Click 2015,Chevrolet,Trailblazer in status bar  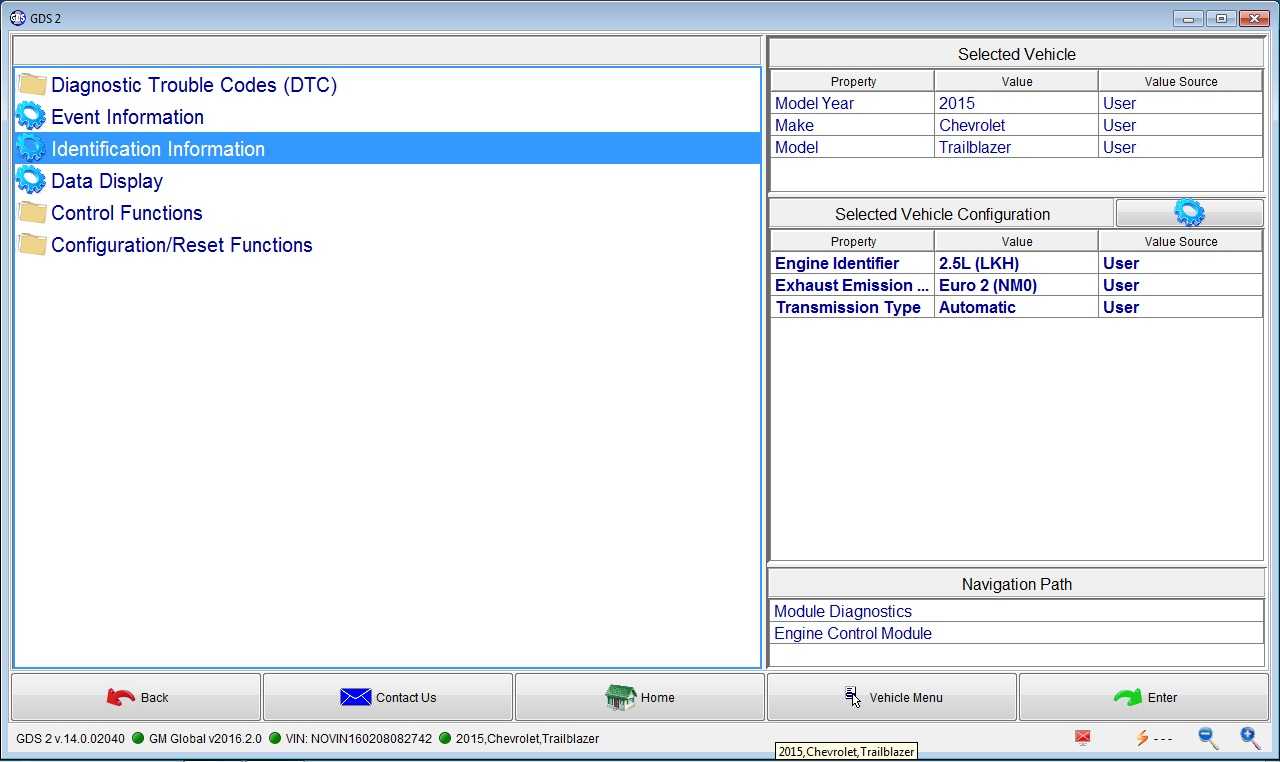pyautogui.click(x=527, y=739)
